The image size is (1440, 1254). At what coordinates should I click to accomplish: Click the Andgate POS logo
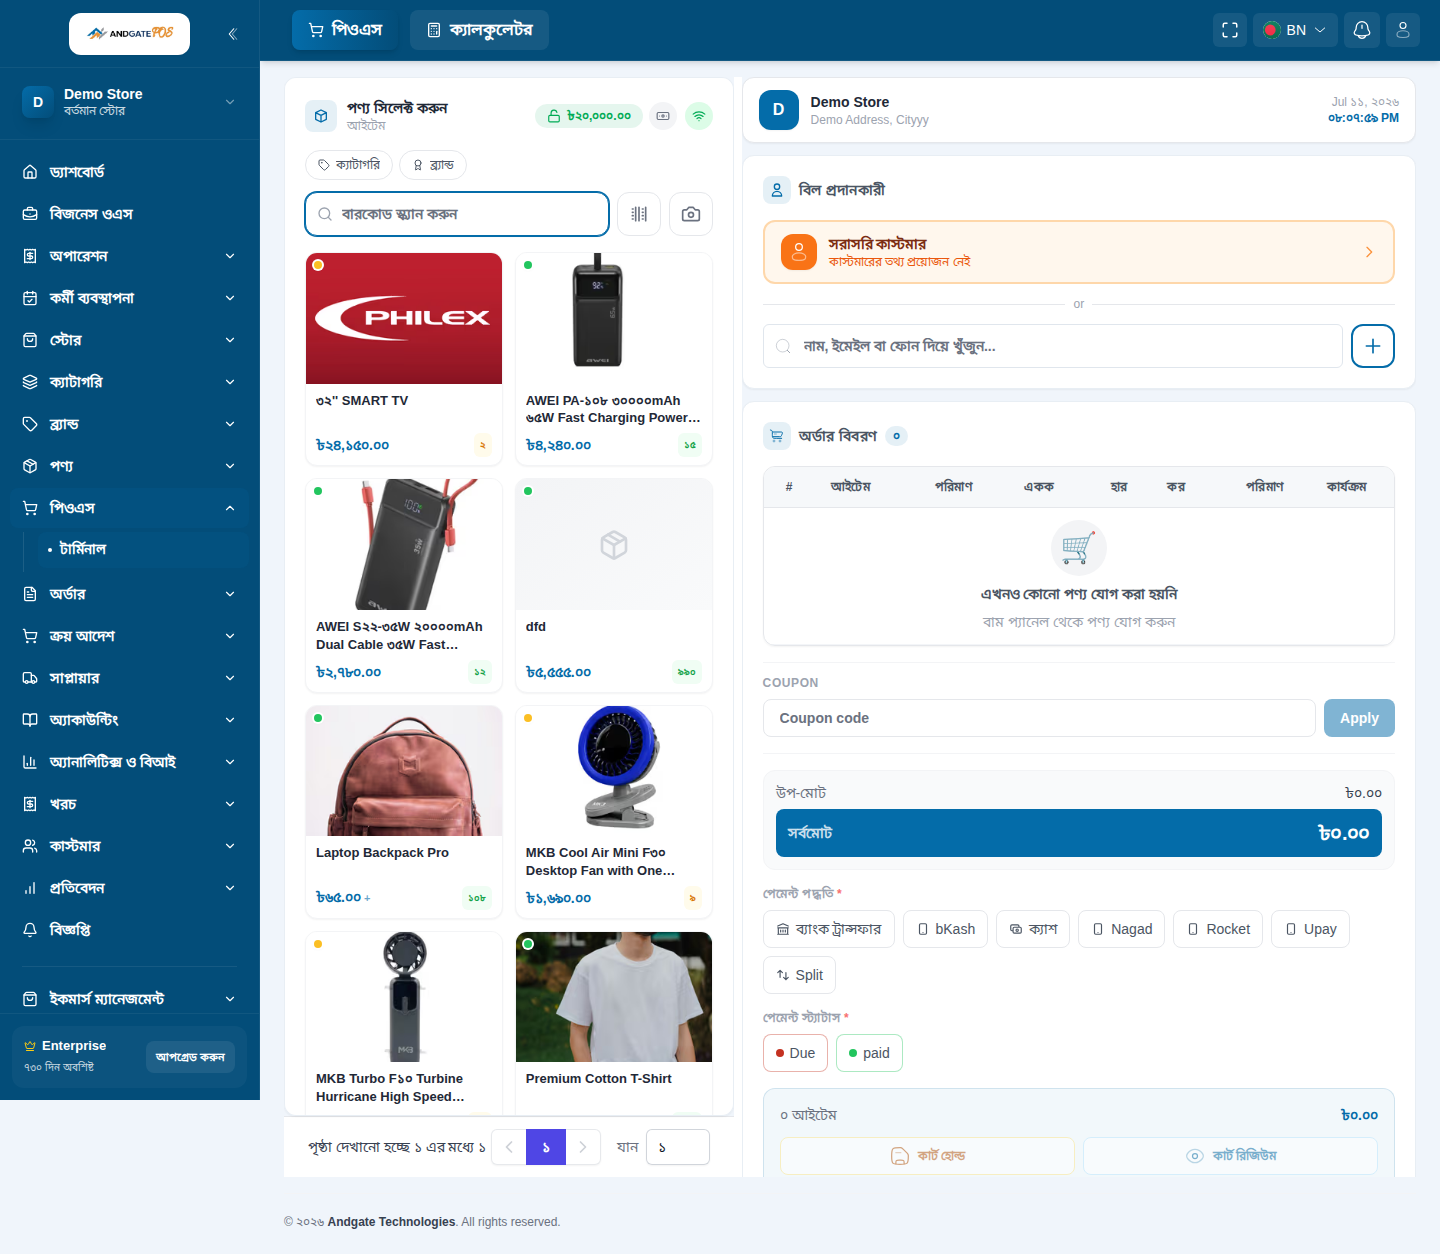click(130, 34)
